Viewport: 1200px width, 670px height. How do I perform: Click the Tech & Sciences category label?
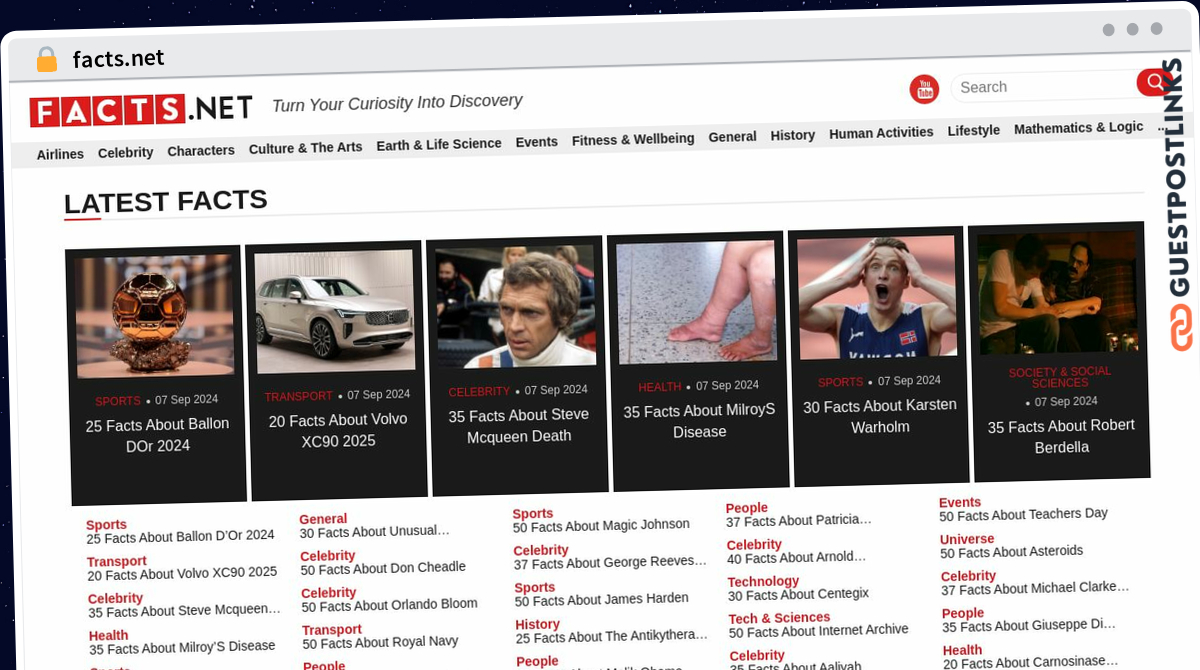[x=779, y=618]
